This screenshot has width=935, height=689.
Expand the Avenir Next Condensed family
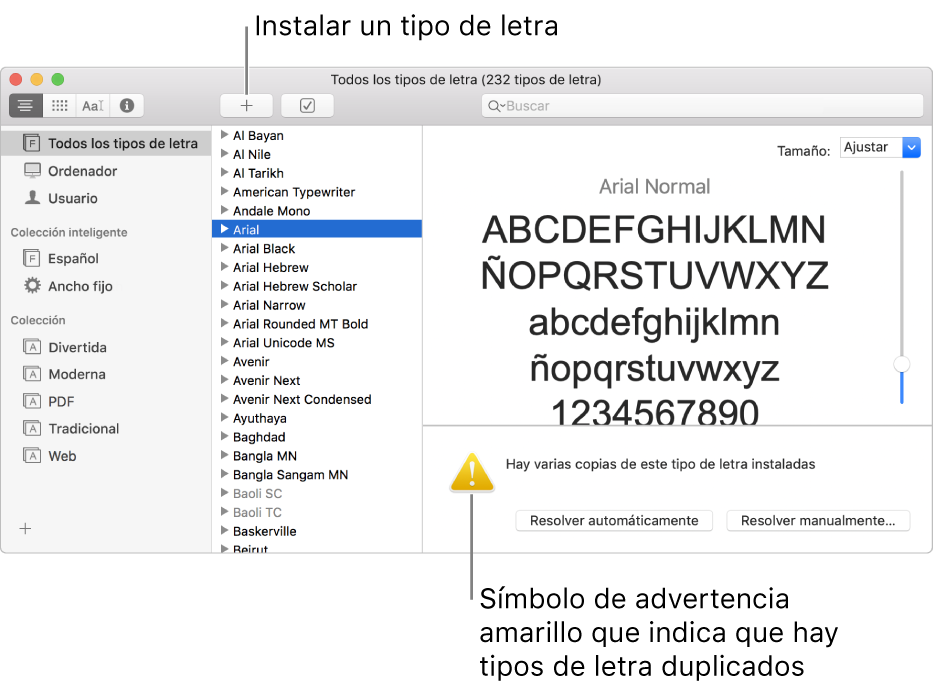tap(225, 398)
